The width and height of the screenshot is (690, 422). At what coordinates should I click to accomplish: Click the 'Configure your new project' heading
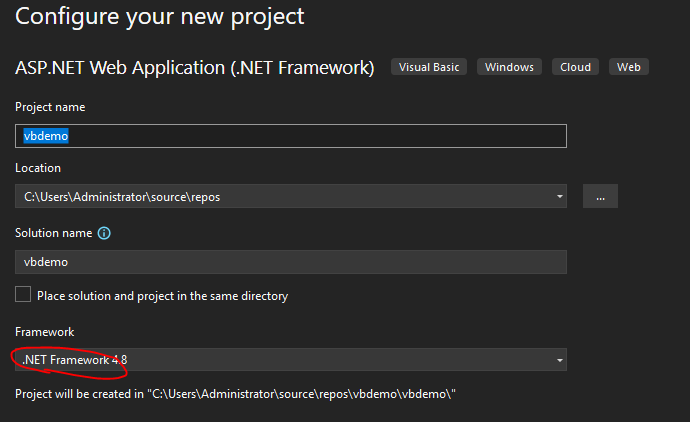click(159, 17)
